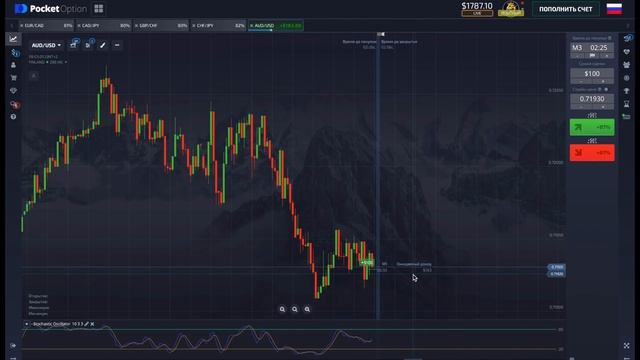Click the $1787.10 account balance
640x360 pixels.
pos(477,6)
